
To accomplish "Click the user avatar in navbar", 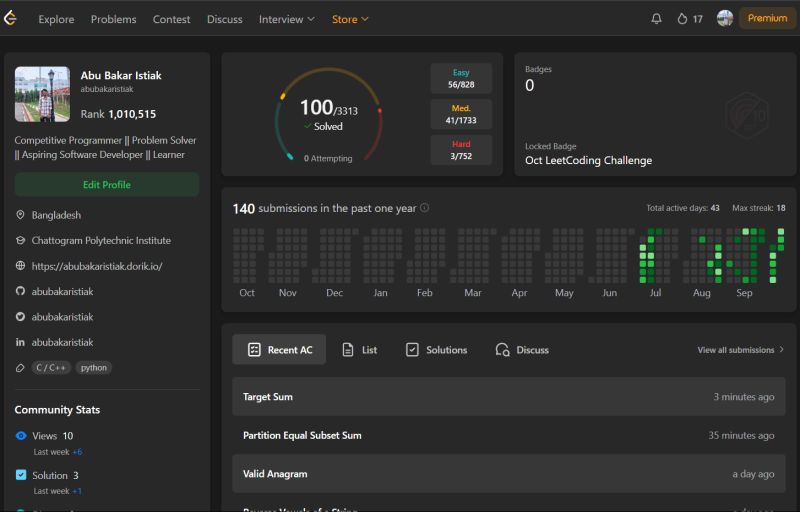I will [x=725, y=18].
